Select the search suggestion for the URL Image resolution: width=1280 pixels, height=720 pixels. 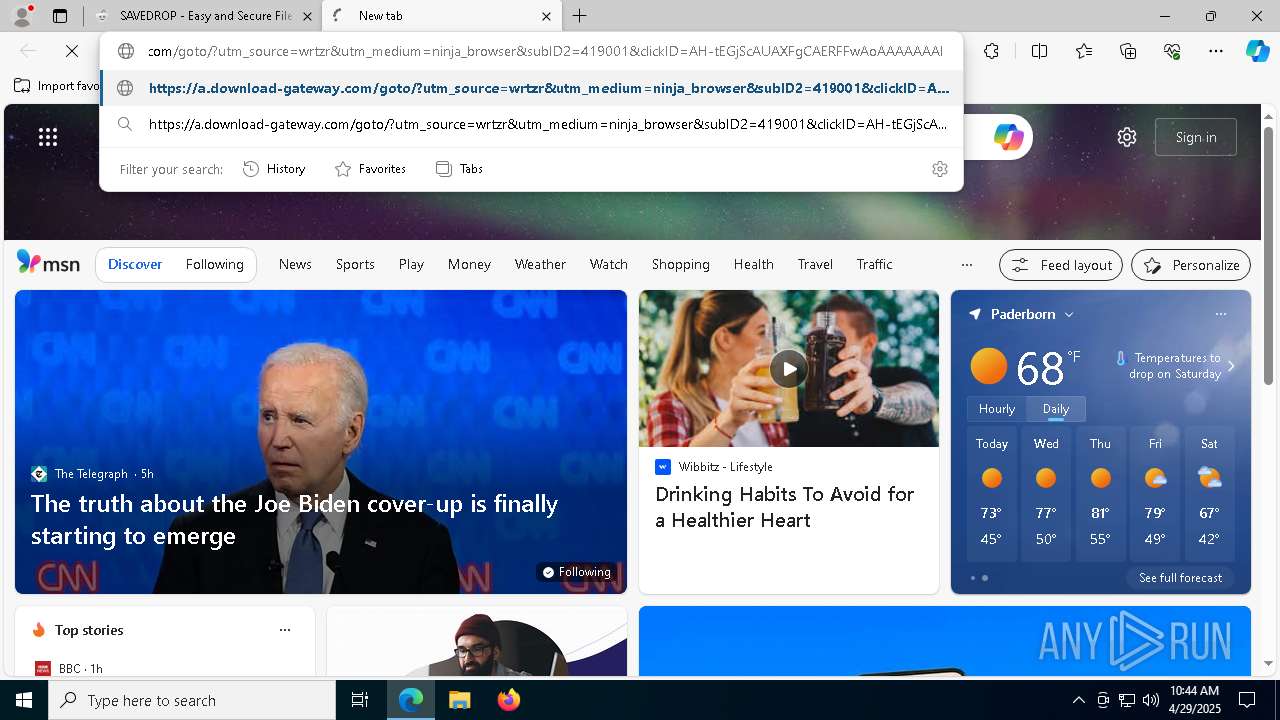(532, 125)
